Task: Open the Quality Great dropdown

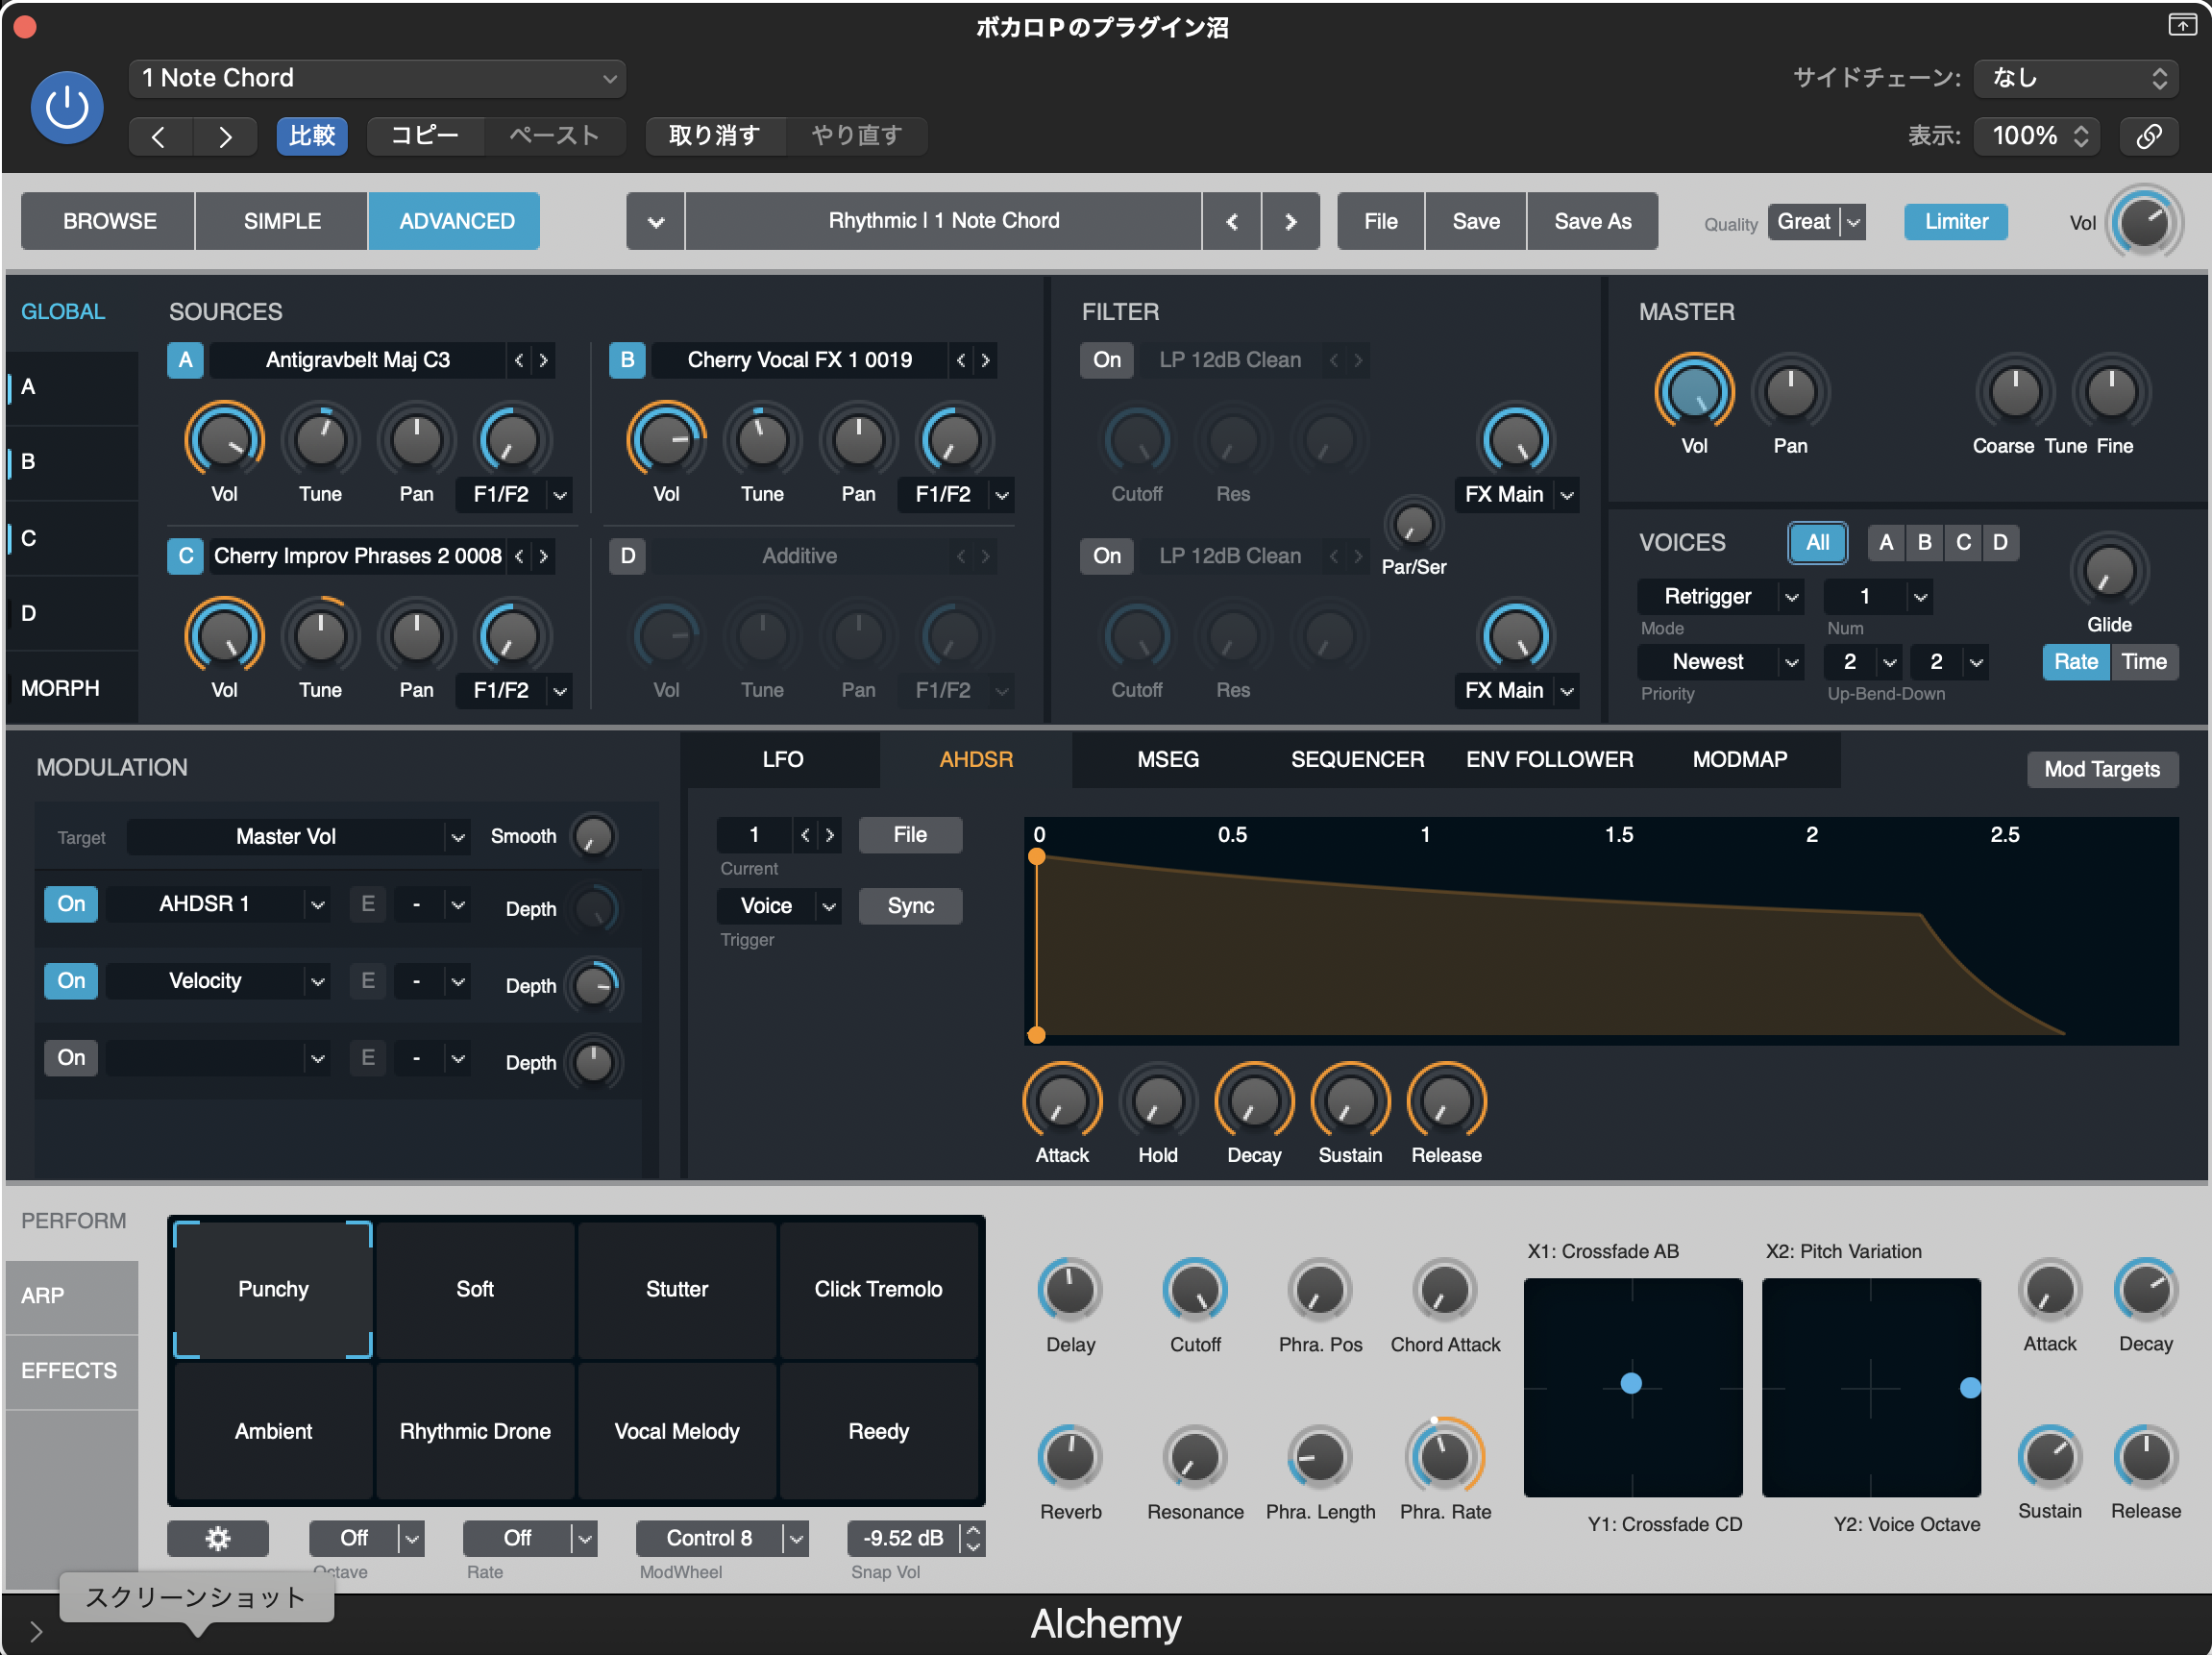Action: [x=1816, y=221]
